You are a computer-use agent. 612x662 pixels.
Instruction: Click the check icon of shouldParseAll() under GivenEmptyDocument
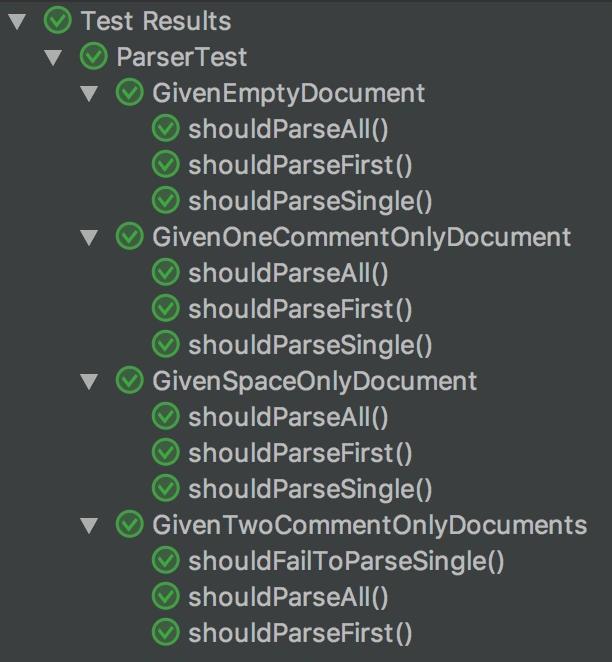coord(166,129)
